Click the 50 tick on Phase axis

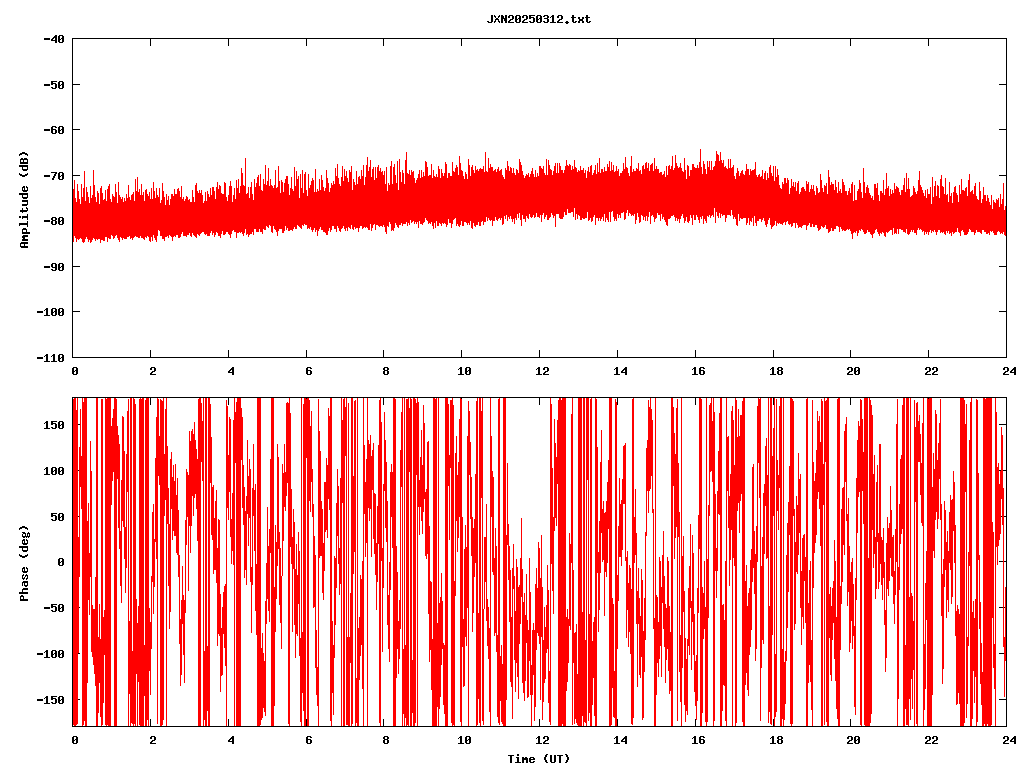57,517
